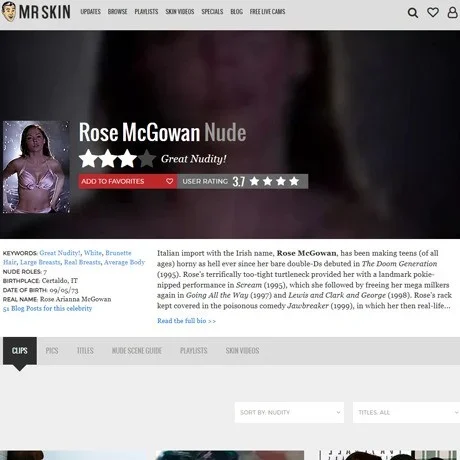Viewport: 460px width, 460px height.
Task: Open the Browse menu
Action: [x=117, y=12]
